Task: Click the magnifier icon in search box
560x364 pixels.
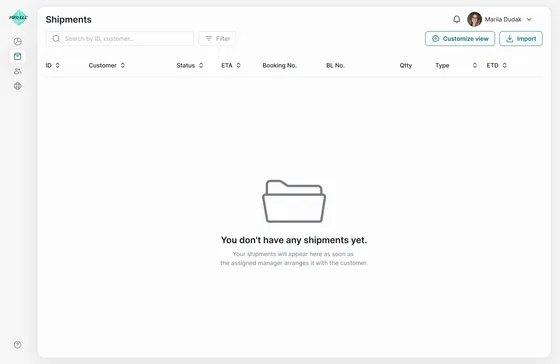Action: click(56, 39)
